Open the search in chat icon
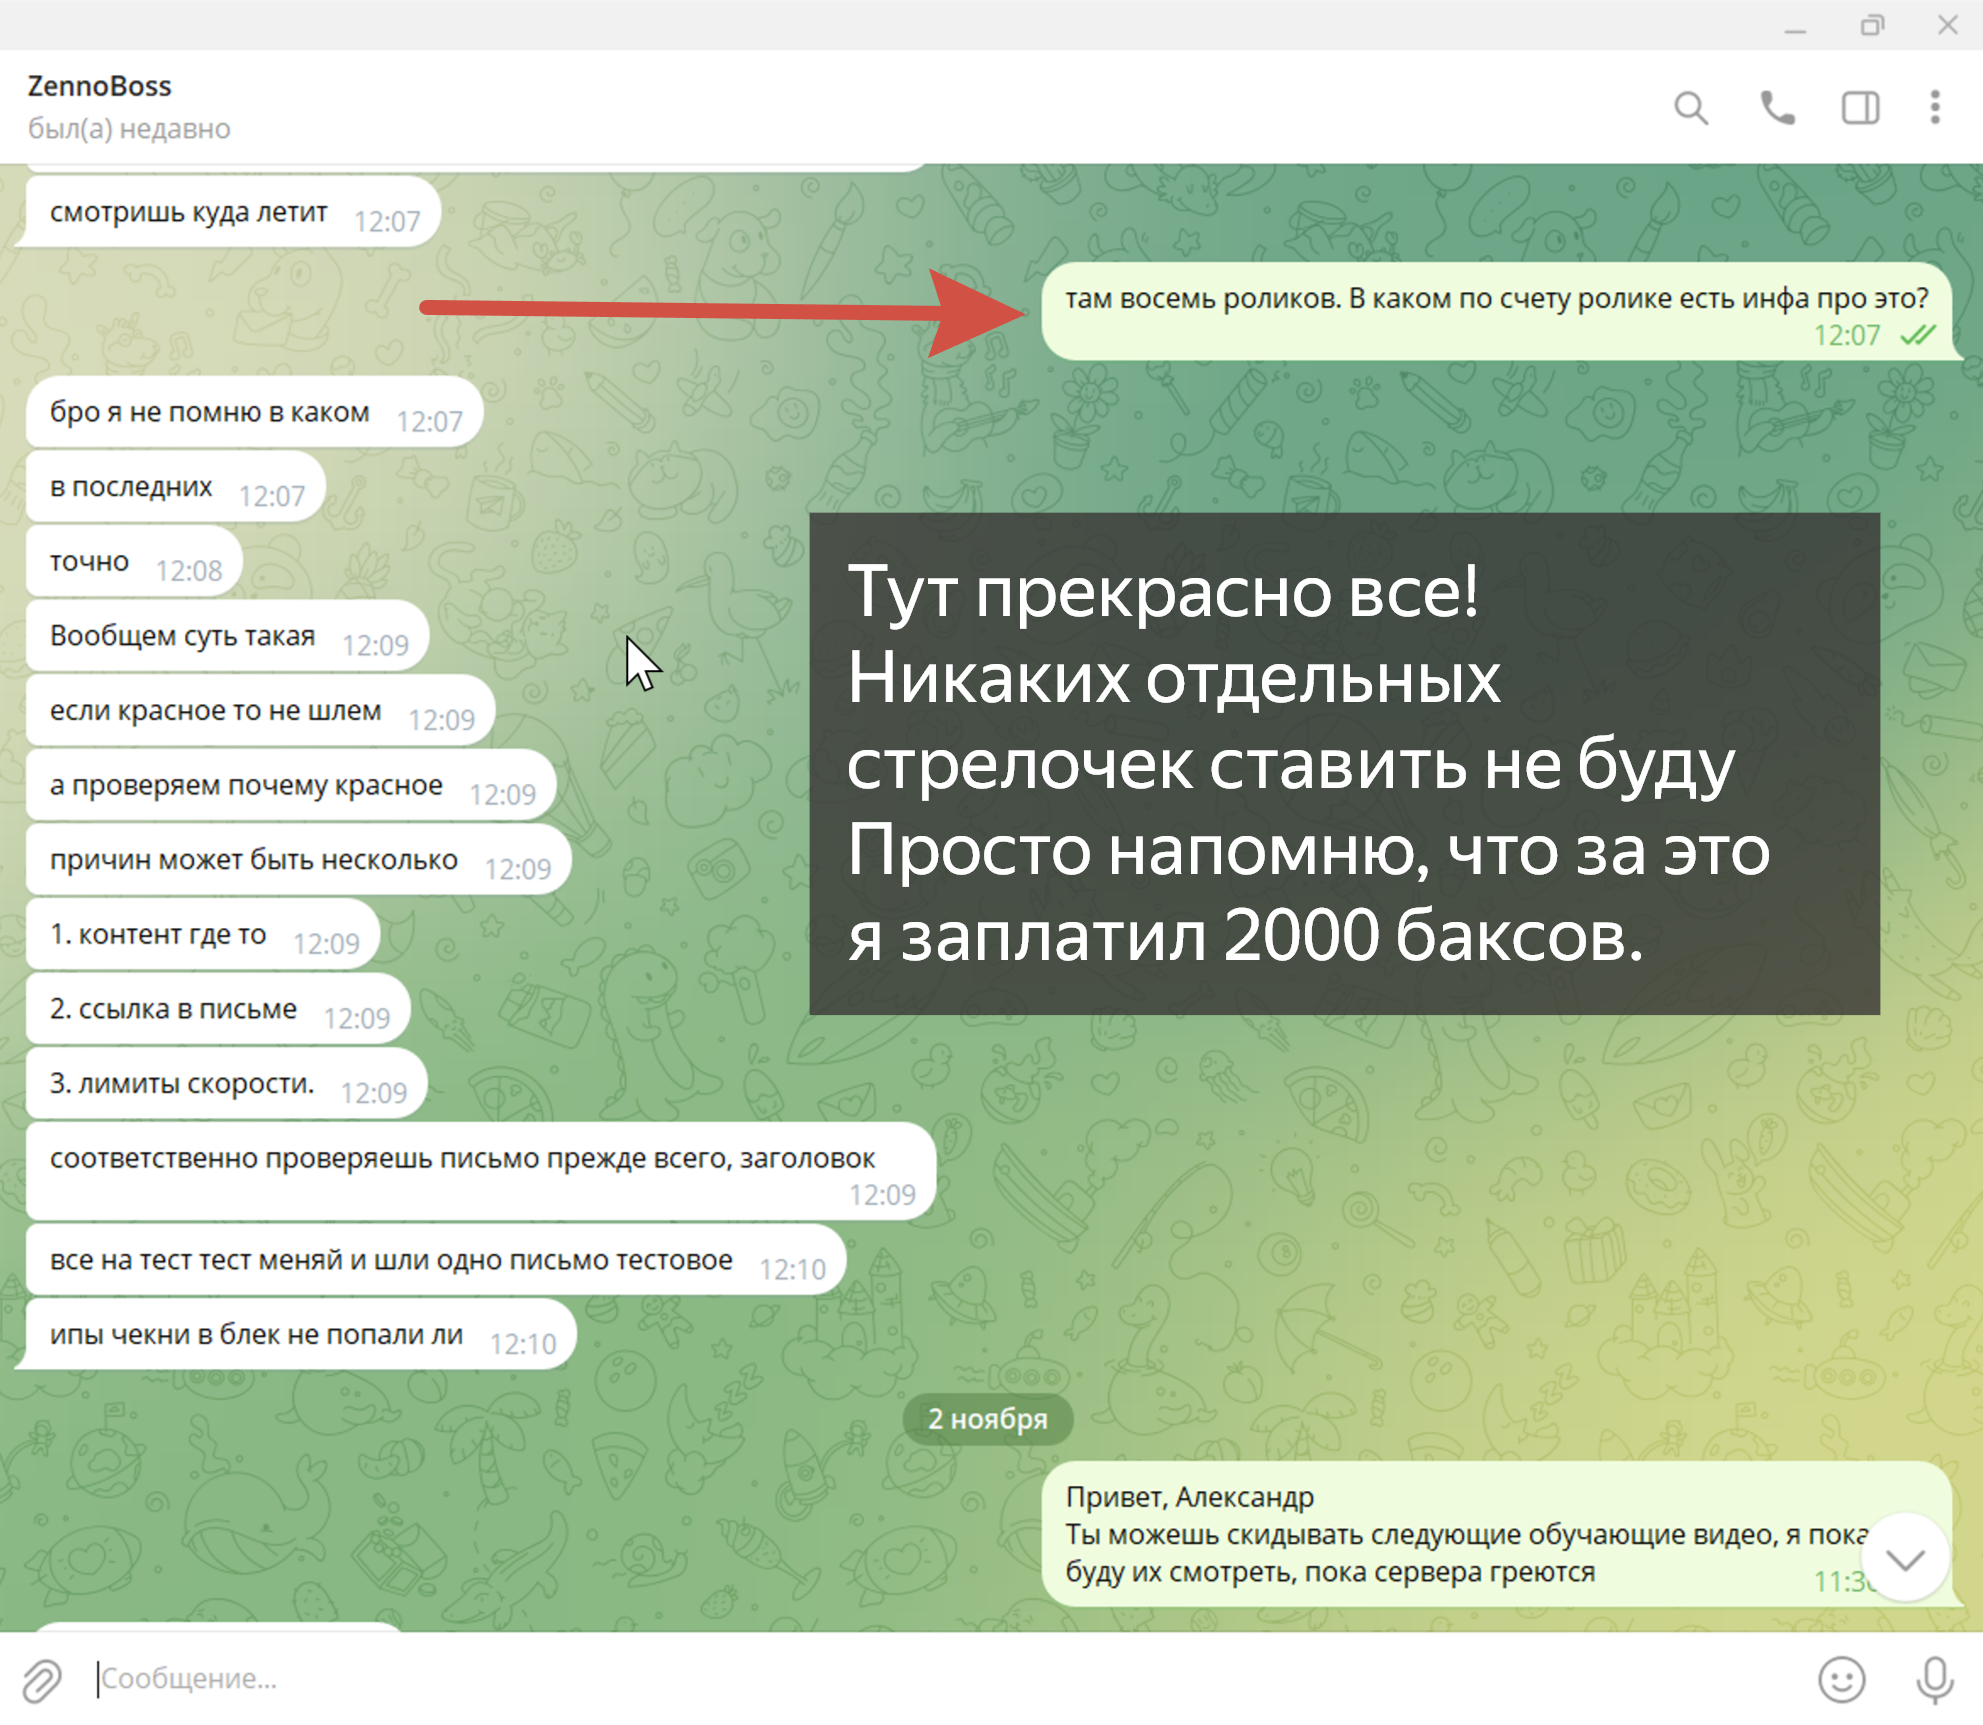This screenshot has width=1983, height=1725. (1690, 107)
